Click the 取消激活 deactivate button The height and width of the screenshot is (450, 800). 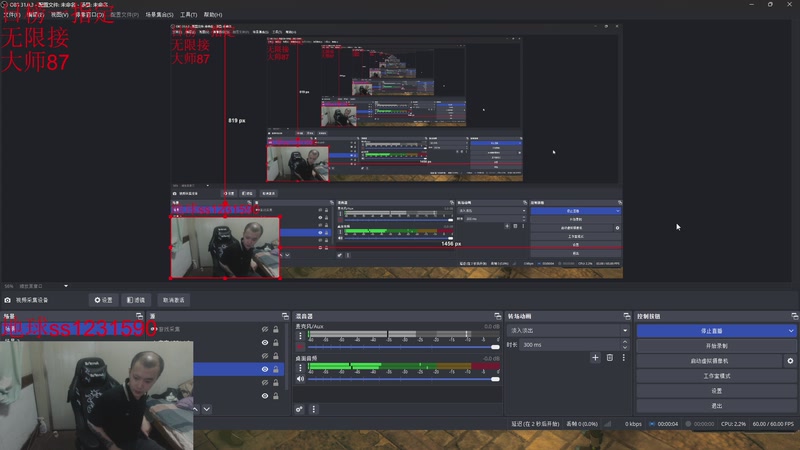pyautogui.click(x=173, y=300)
